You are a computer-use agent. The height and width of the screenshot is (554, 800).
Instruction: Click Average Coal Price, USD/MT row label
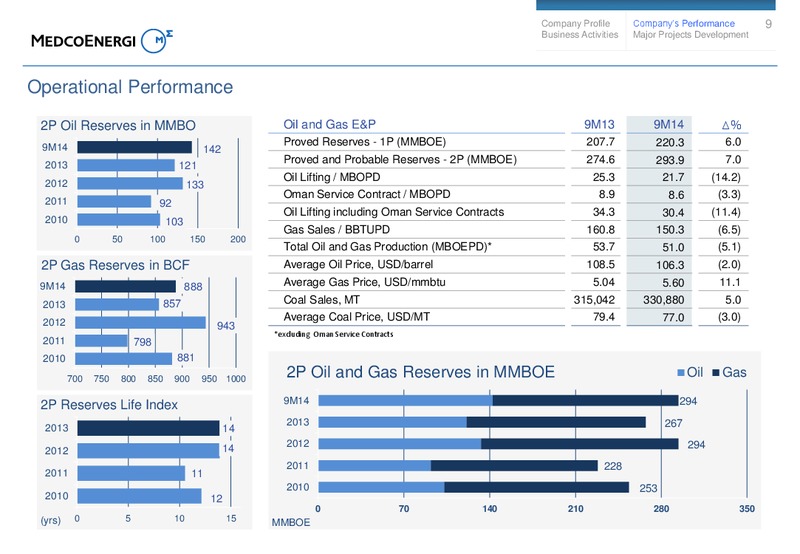click(357, 317)
